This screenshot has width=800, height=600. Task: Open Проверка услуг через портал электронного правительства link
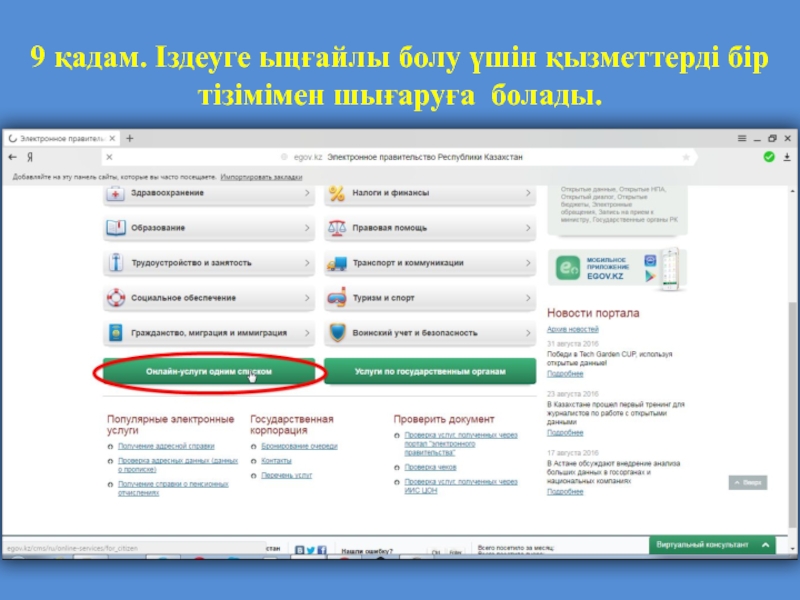coord(461,443)
